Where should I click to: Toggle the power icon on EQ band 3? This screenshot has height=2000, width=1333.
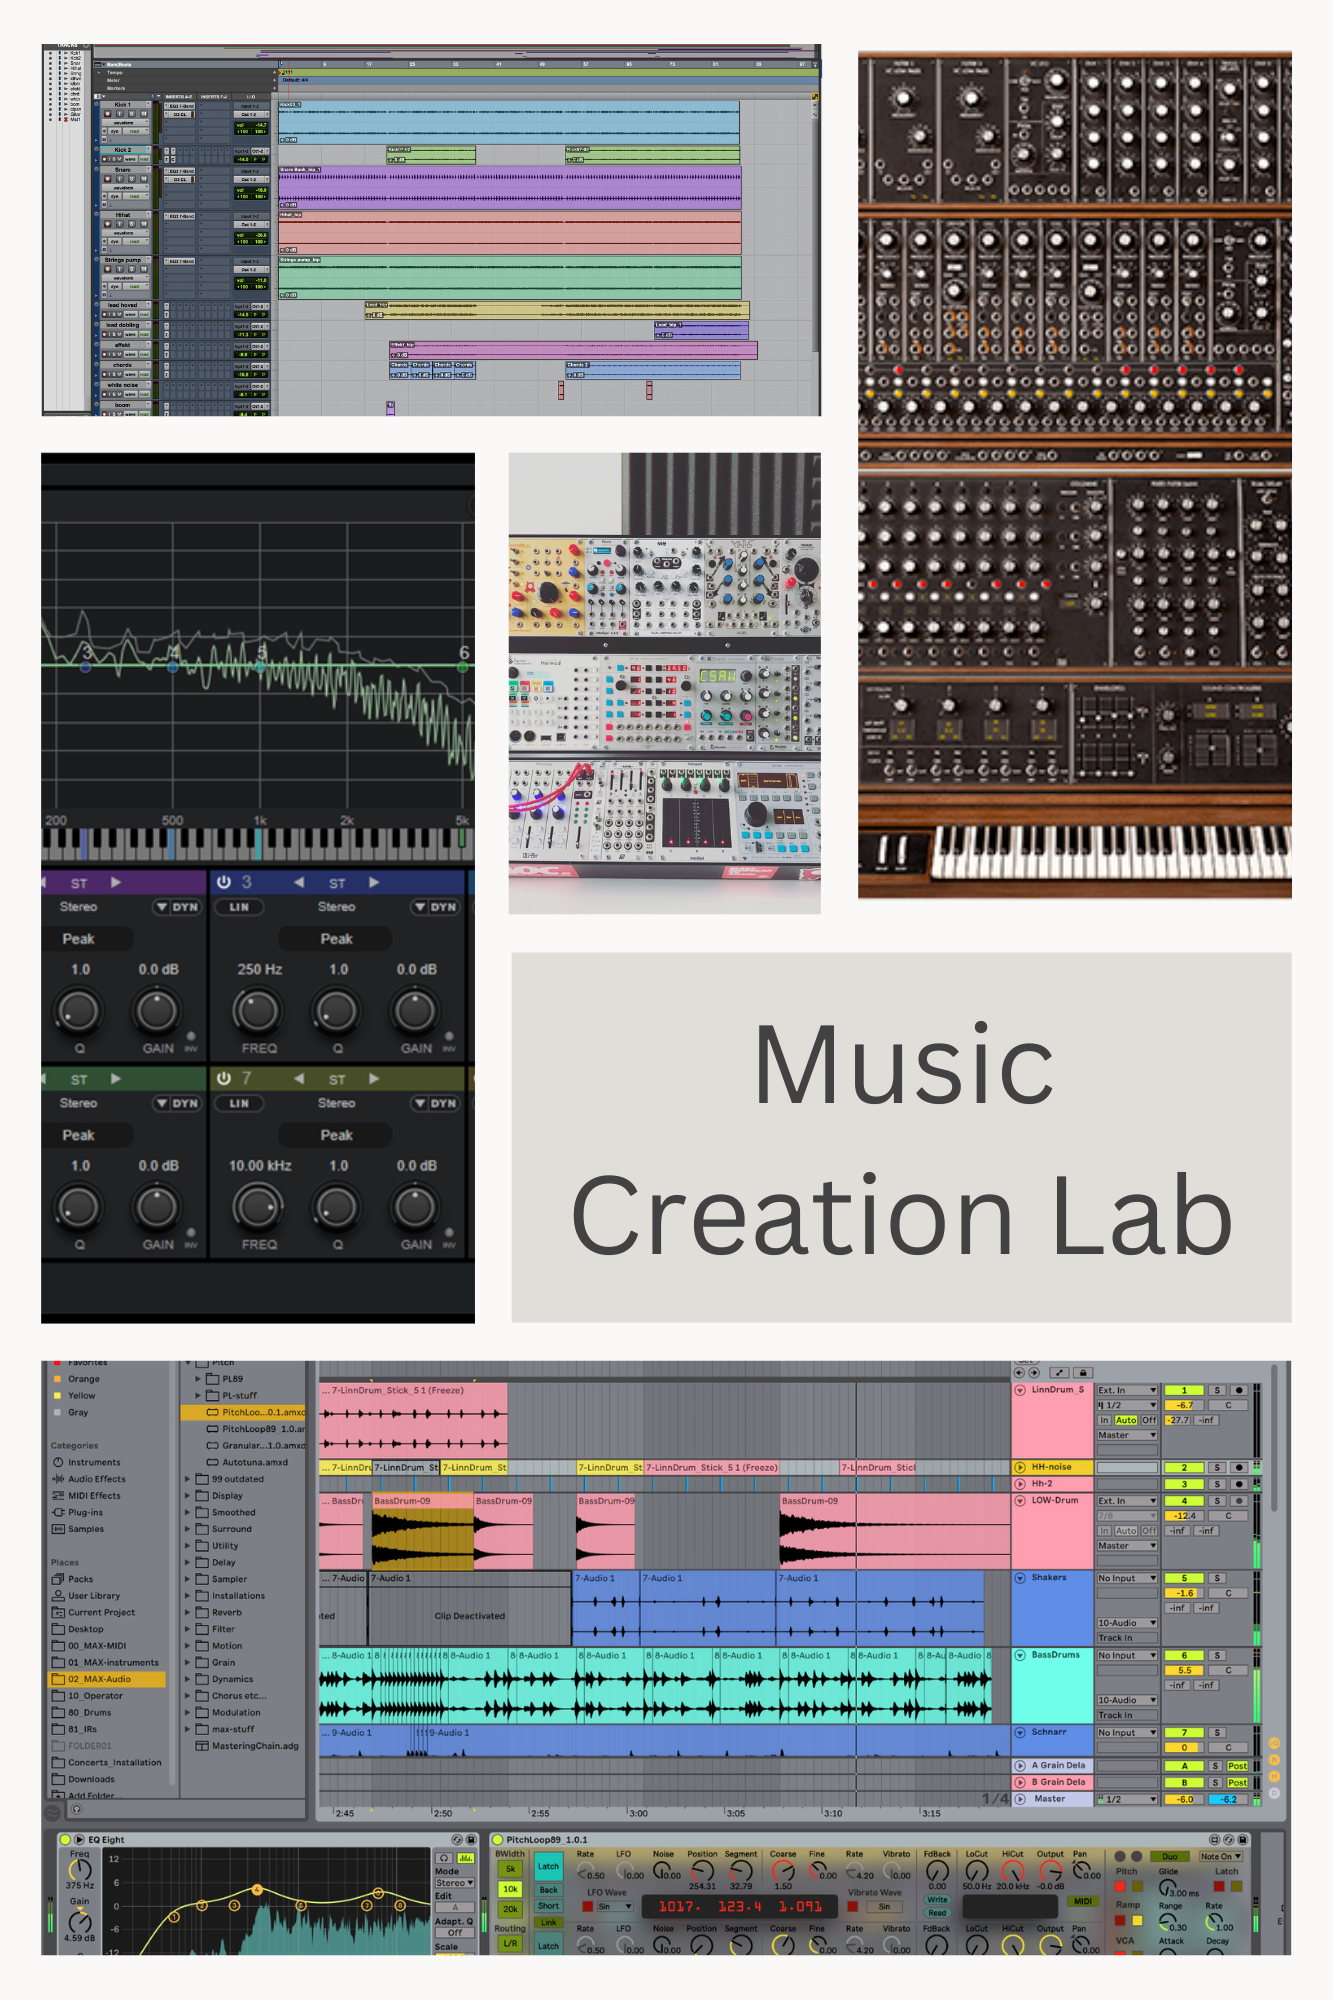click(224, 883)
